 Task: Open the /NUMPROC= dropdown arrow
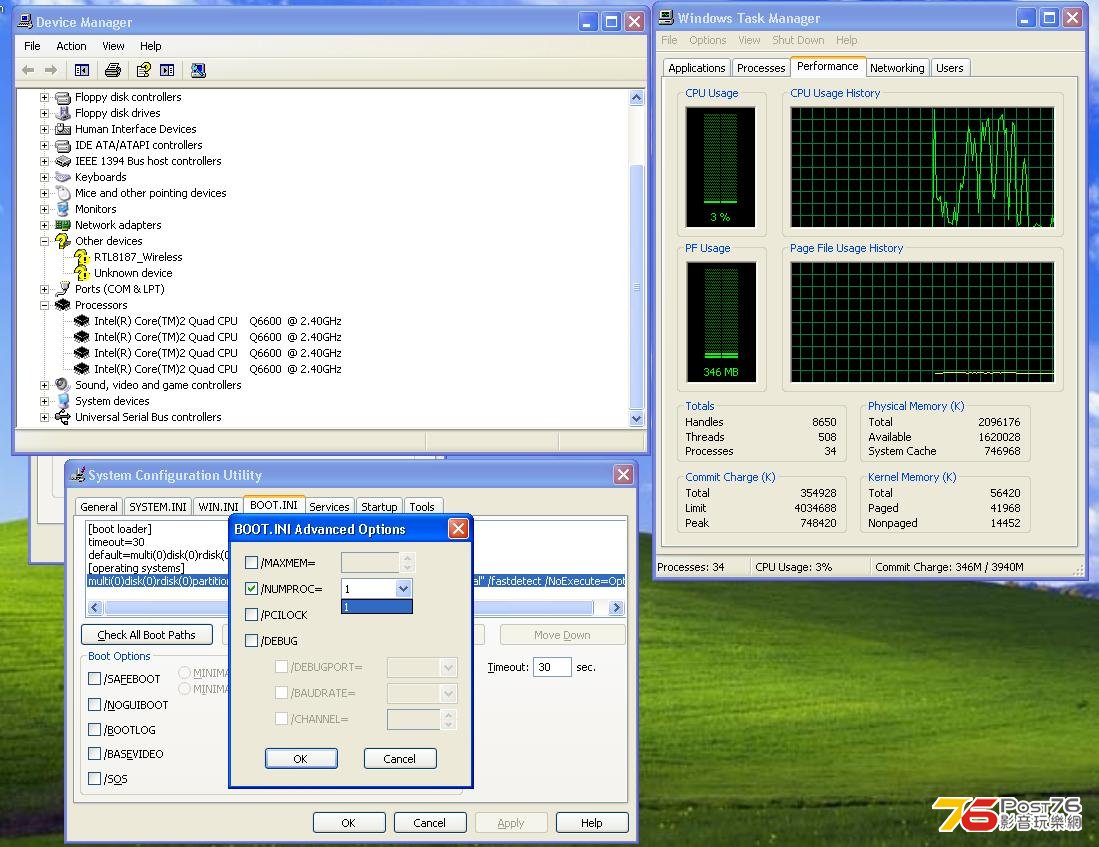pyautogui.click(x=403, y=588)
